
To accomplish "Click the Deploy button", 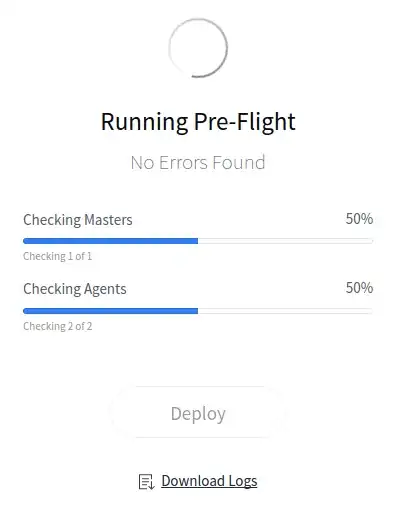I will tap(198, 412).
